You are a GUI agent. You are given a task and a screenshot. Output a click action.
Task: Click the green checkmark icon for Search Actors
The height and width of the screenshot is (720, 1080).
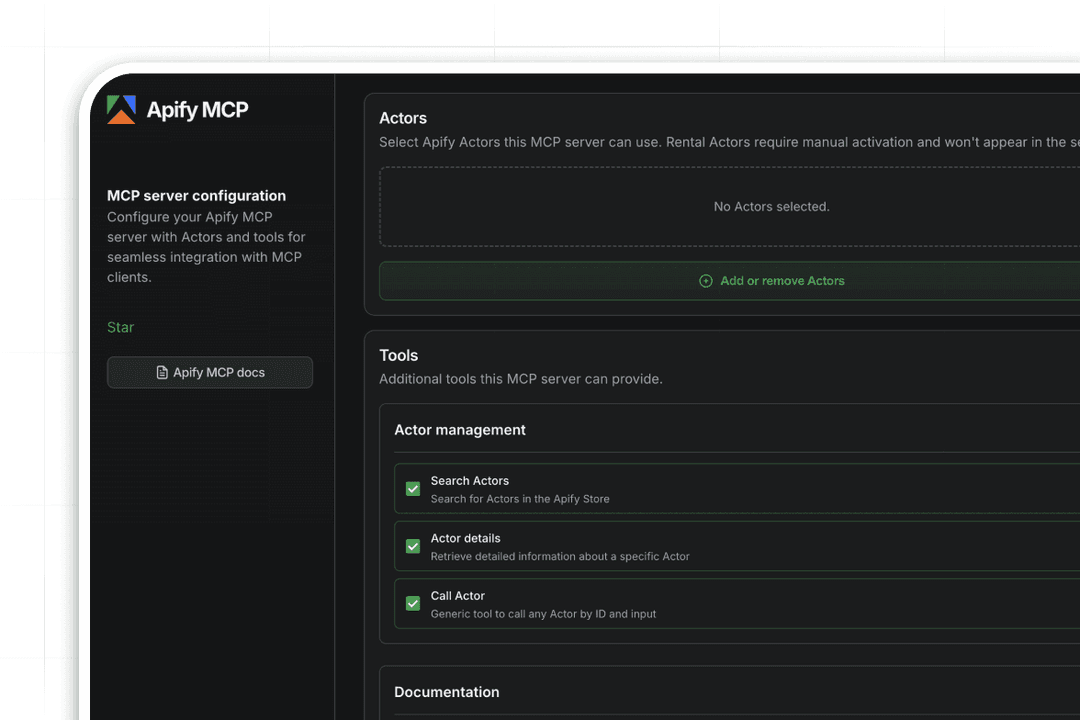point(413,488)
